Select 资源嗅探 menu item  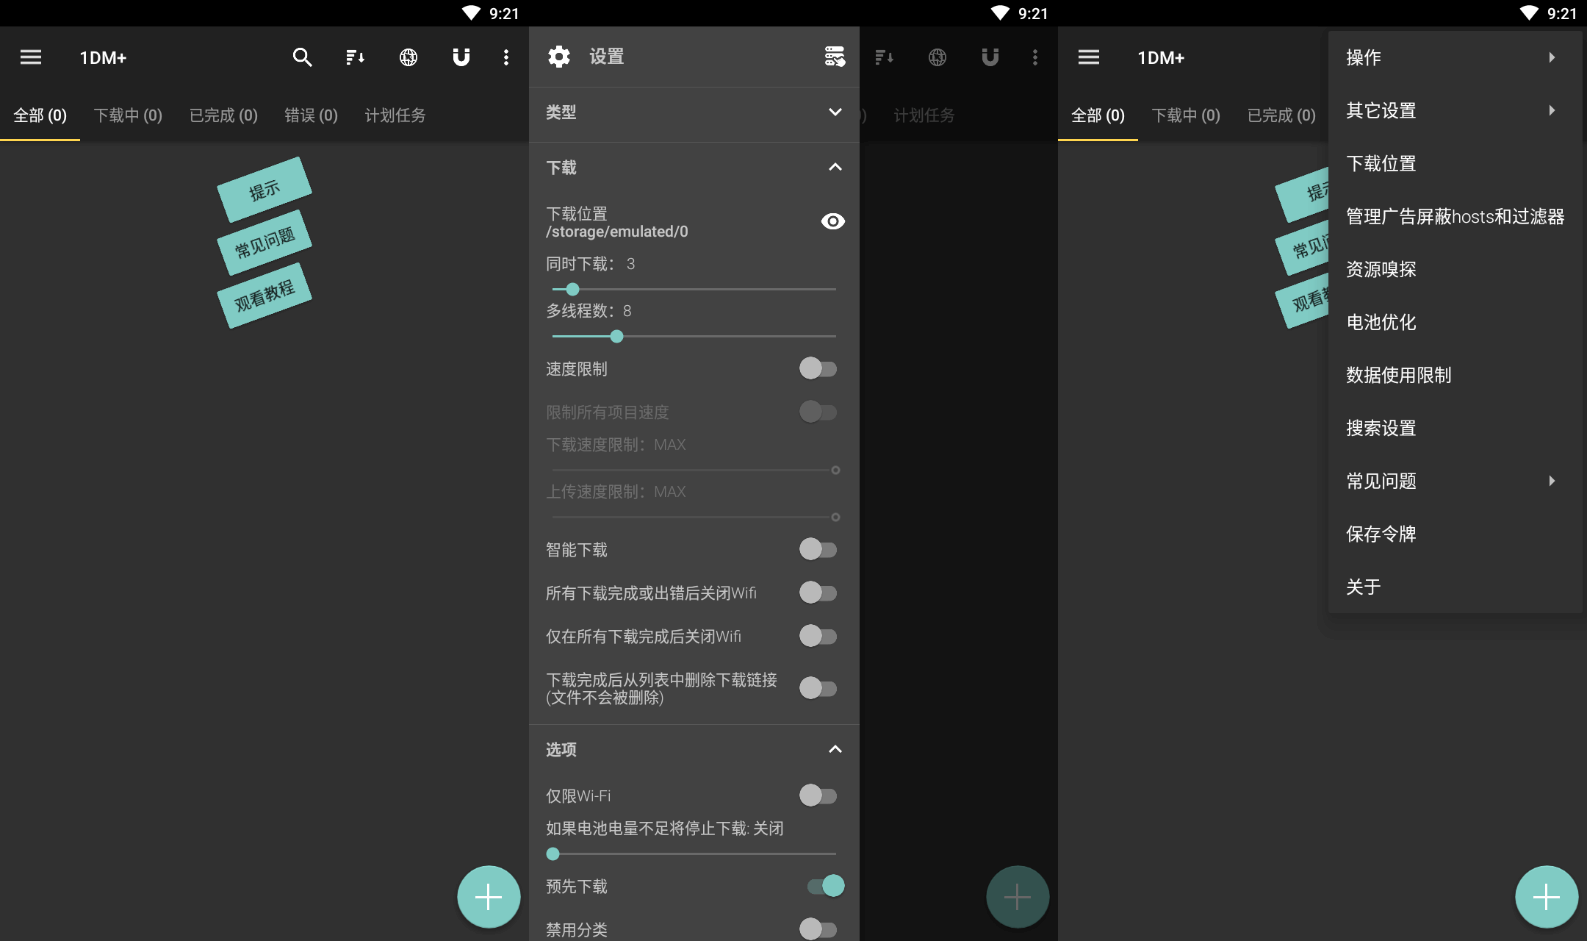[1457, 269]
